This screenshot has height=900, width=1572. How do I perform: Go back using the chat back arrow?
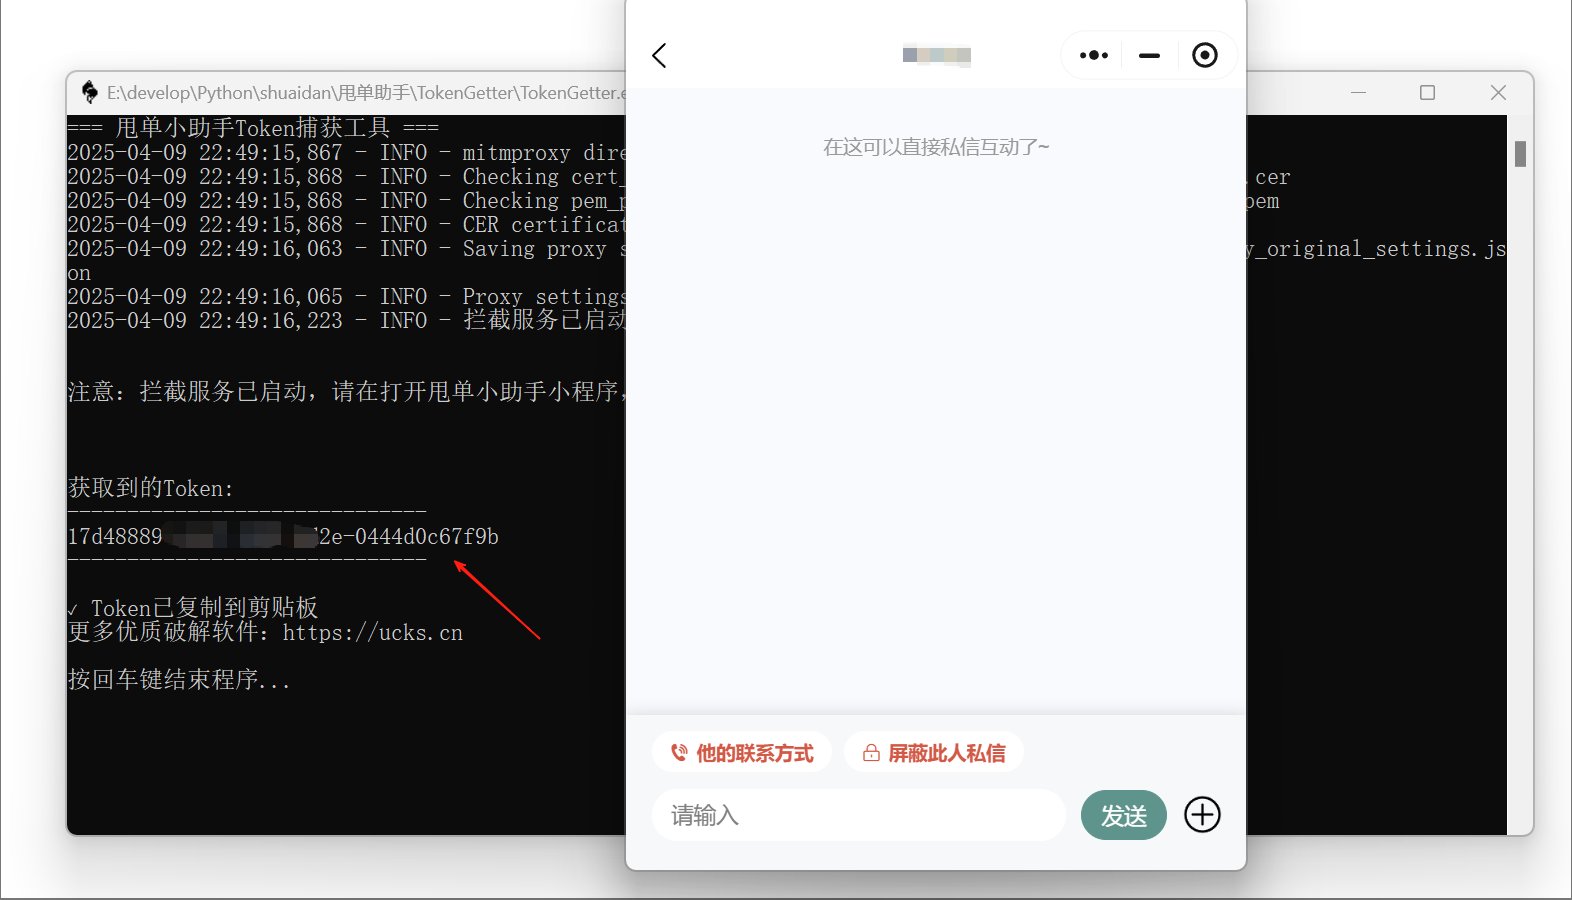click(659, 55)
